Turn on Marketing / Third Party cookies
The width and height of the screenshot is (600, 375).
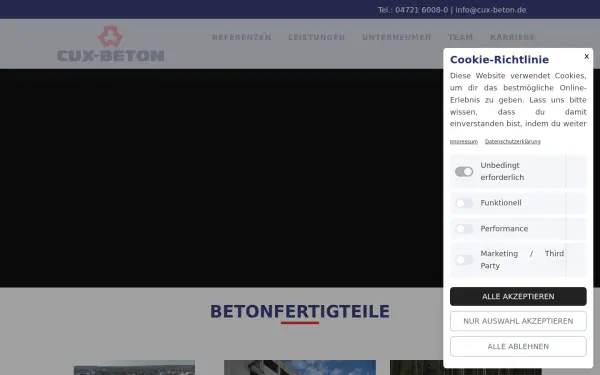tap(464, 260)
